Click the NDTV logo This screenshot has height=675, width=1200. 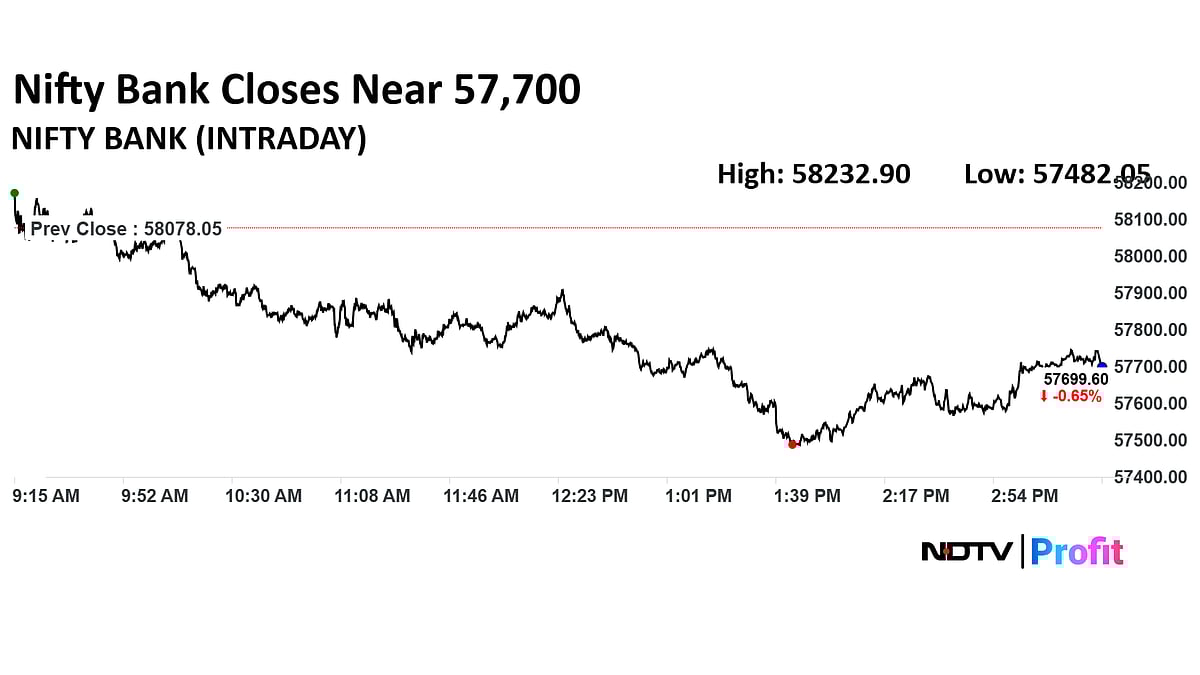pos(966,551)
